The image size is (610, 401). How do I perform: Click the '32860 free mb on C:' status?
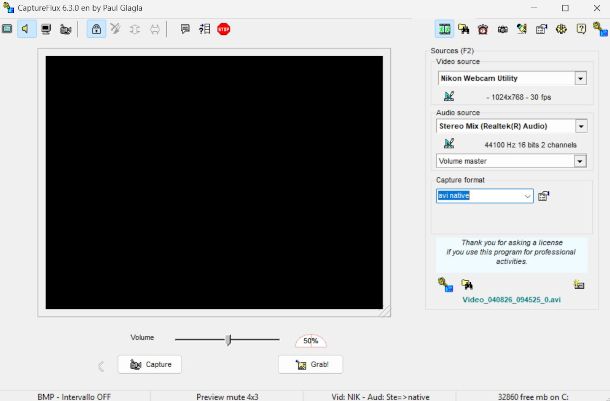coord(533,397)
